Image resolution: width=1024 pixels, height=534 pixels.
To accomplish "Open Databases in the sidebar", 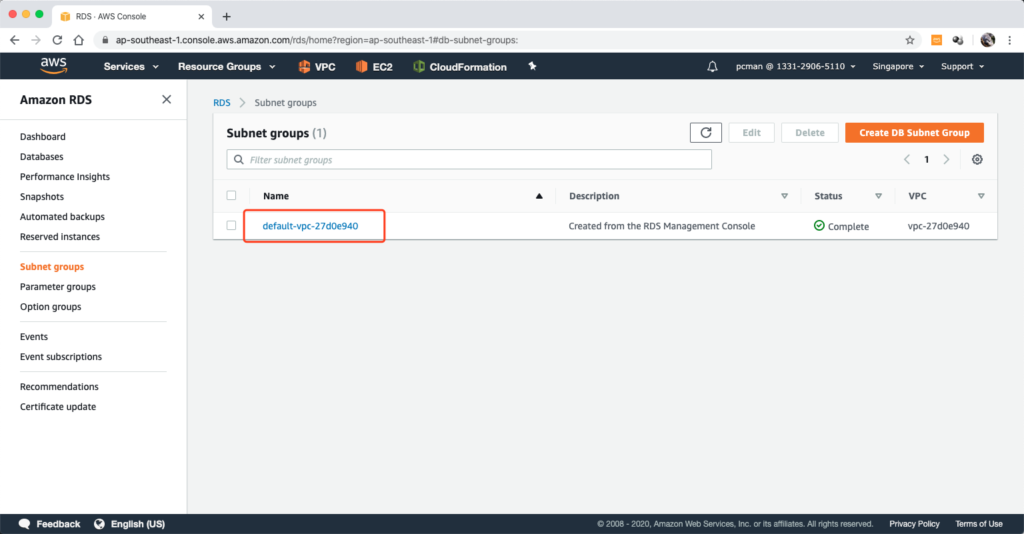I will [41, 157].
